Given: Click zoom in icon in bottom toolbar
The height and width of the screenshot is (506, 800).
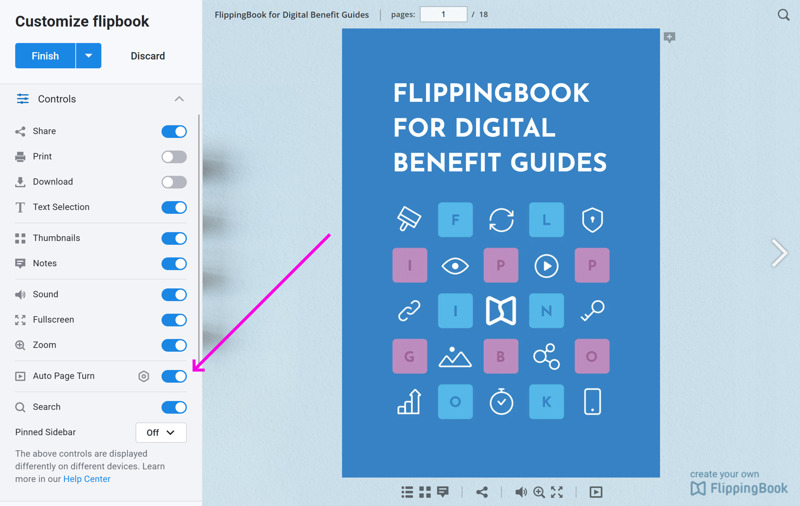Looking at the screenshot, I should coord(539,492).
